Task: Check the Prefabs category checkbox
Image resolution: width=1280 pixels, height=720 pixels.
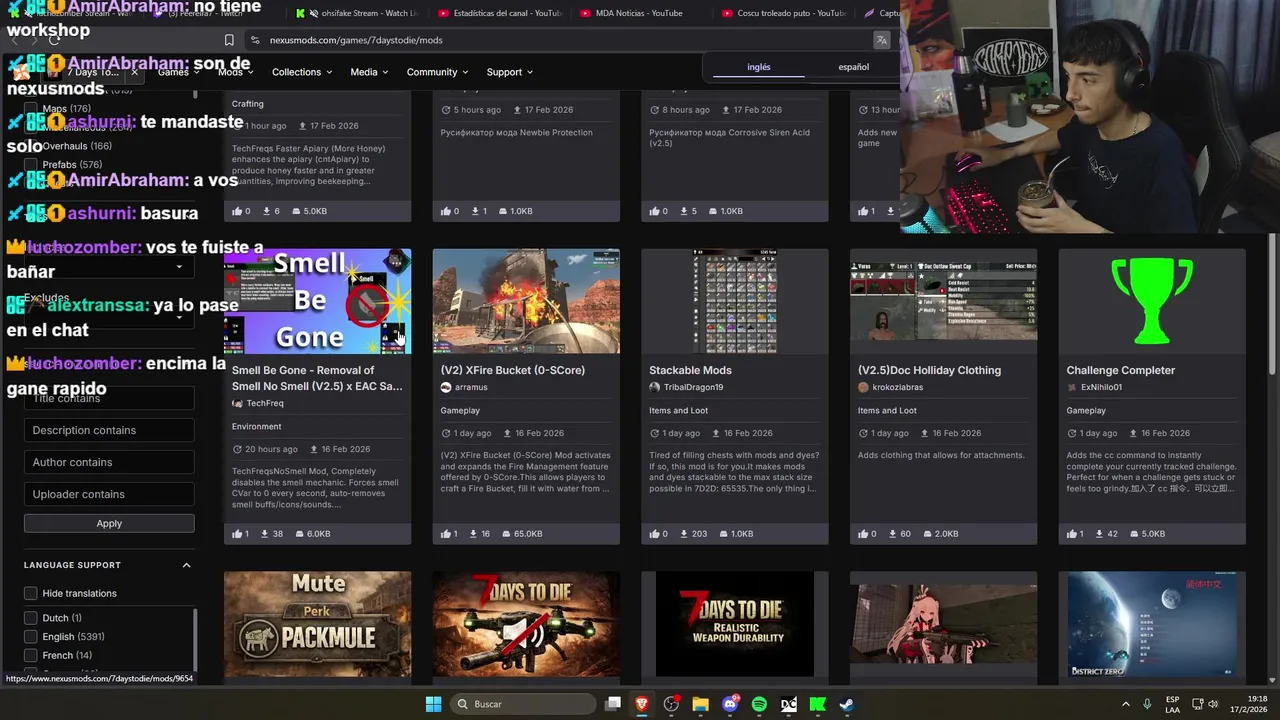Action: click(30, 164)
